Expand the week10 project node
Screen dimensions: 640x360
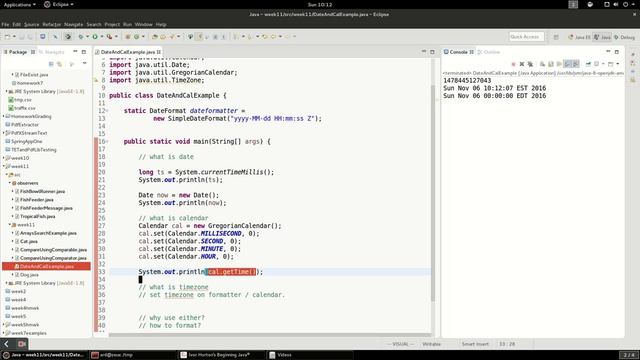[4, 158]
